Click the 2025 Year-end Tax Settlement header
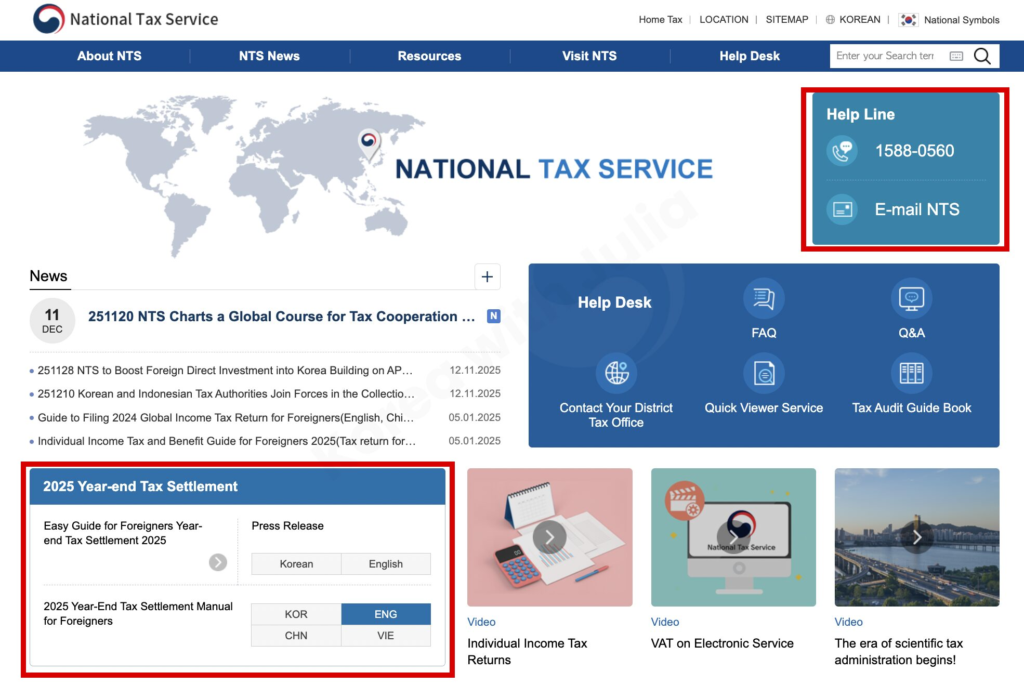The image size is (1024, 685). [237, 486]
